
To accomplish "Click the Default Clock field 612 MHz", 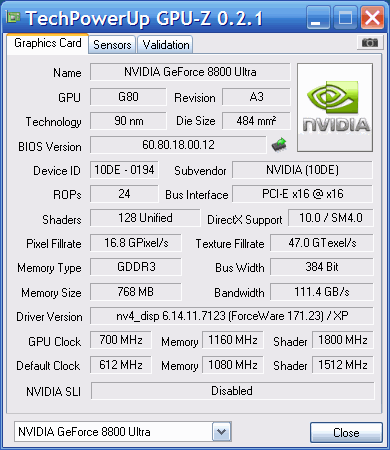I will tap(121, 365).
